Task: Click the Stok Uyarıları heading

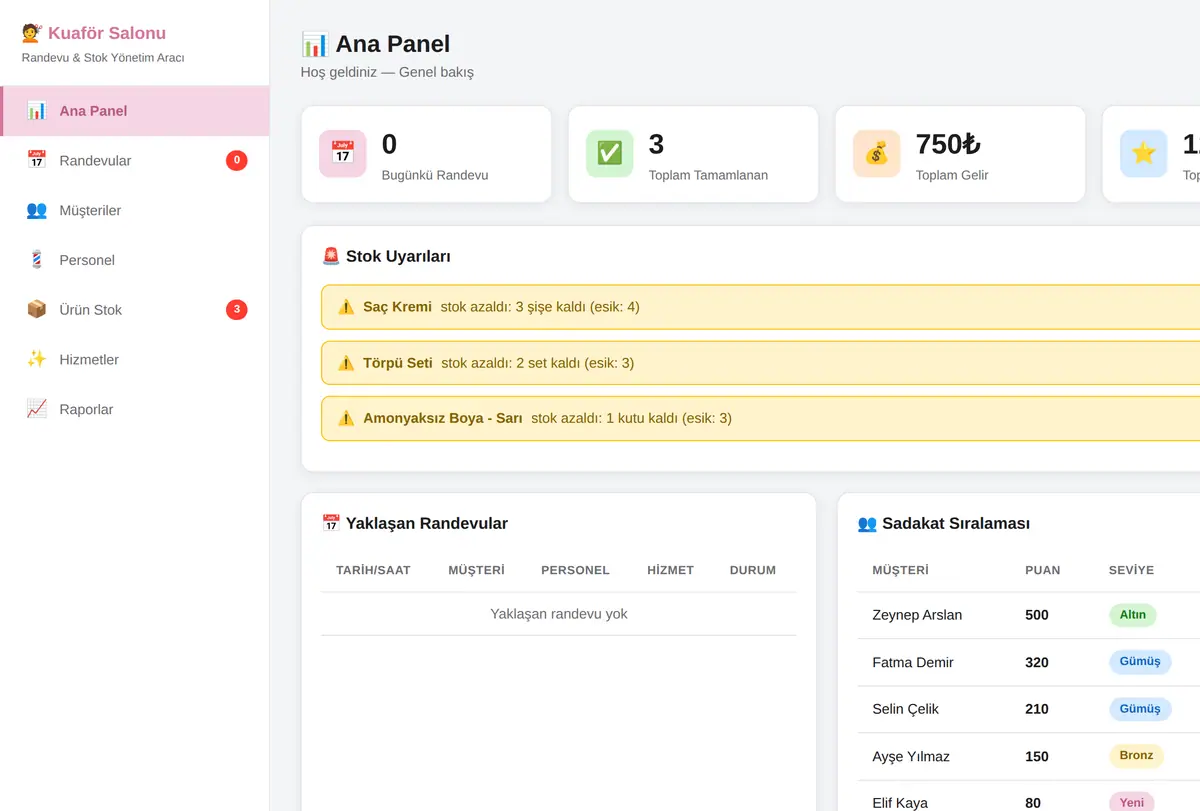Action: (x=386, y=256)
